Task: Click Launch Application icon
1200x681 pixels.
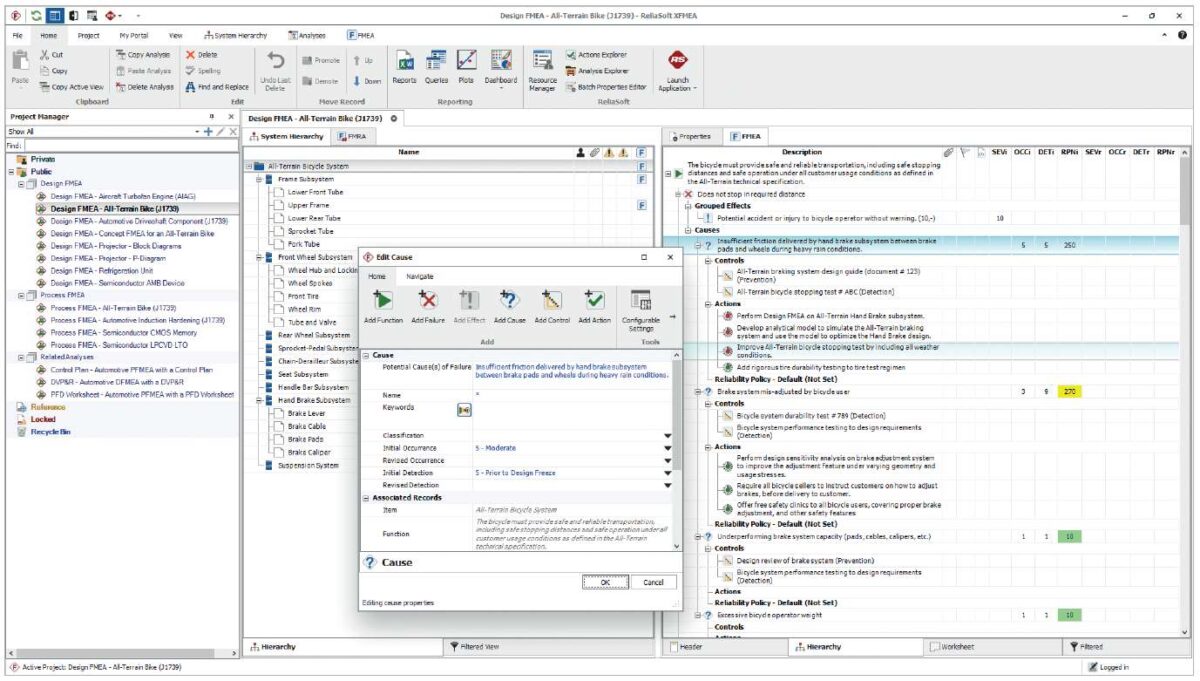Action: pyautogui.click(x=679, y=62)
